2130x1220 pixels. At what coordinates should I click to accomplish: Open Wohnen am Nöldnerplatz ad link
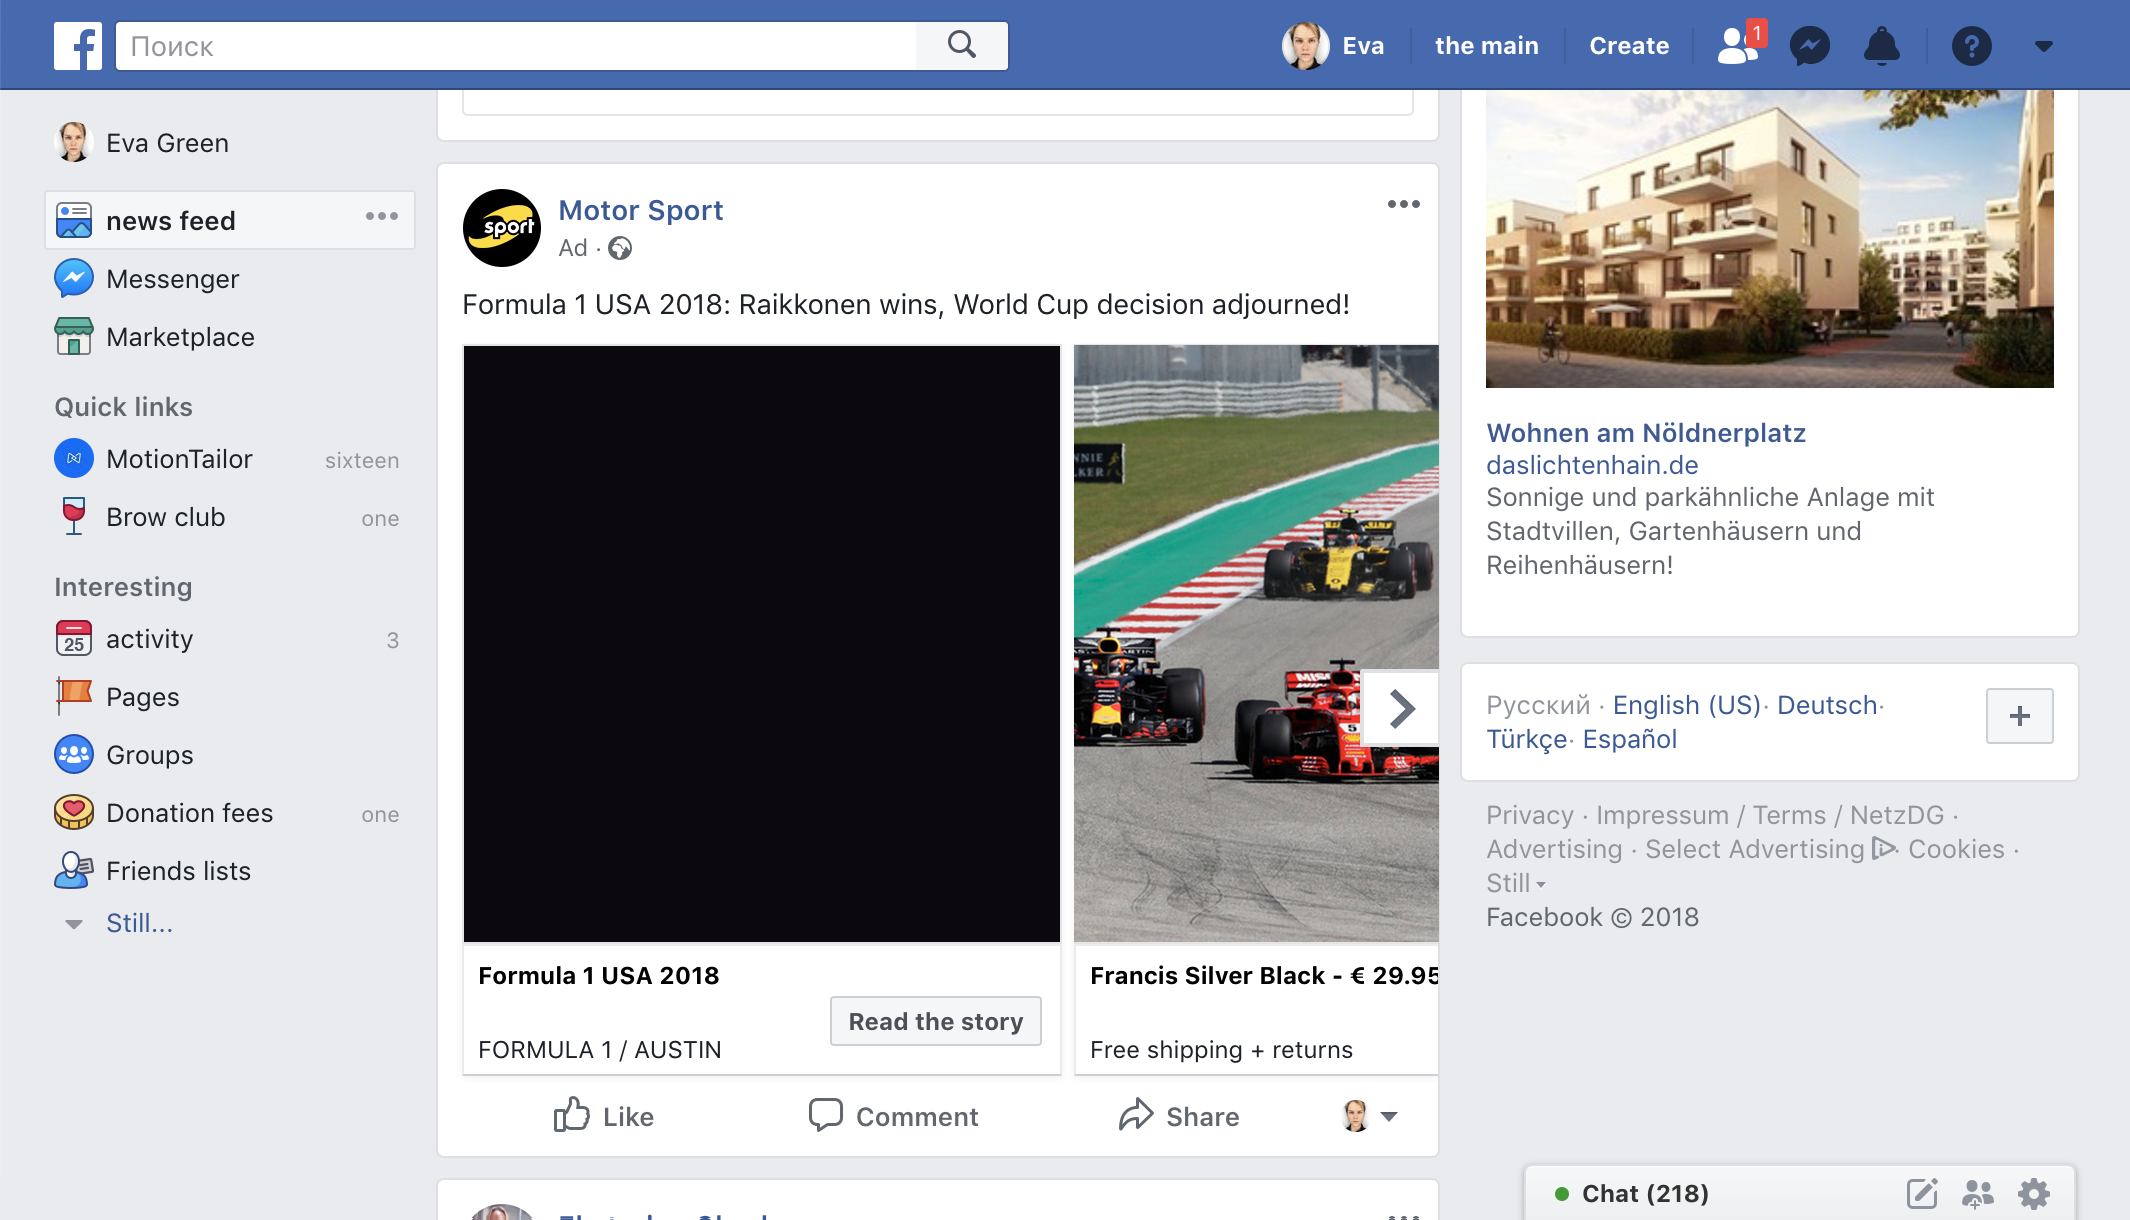click(x=1646, y=433)
